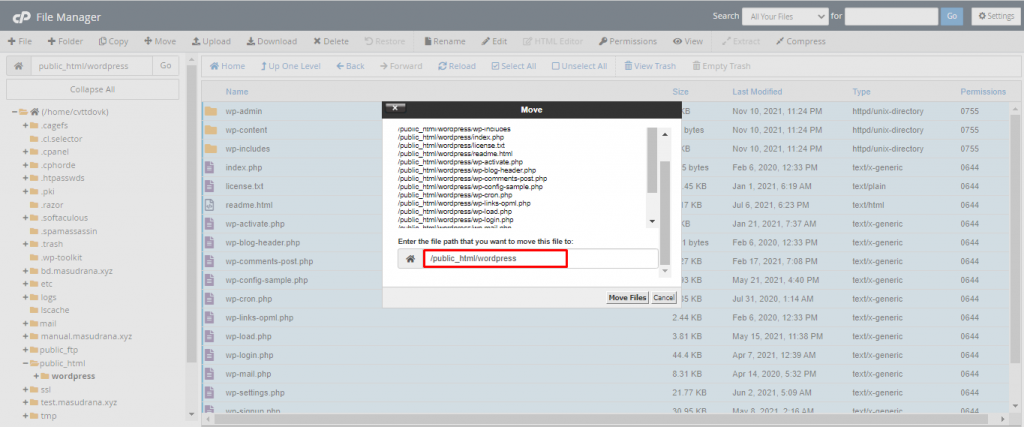Select wp-login.php in the file list

[607, 356]
